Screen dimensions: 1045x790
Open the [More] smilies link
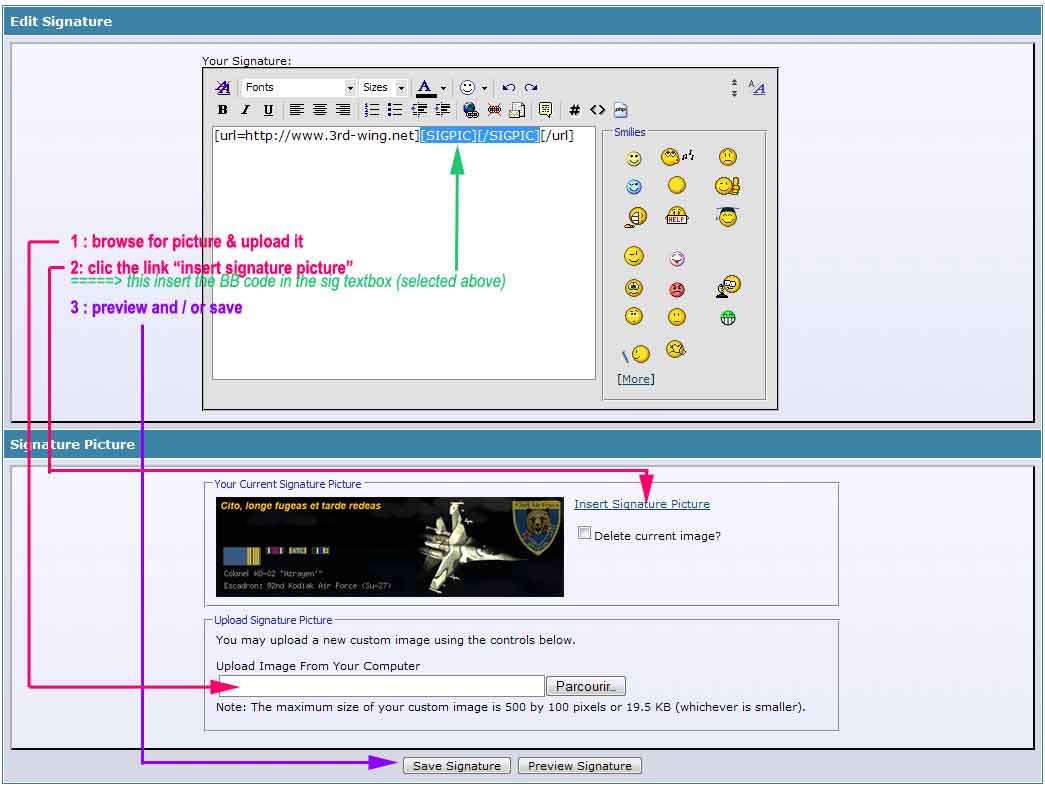pos(636,379)
